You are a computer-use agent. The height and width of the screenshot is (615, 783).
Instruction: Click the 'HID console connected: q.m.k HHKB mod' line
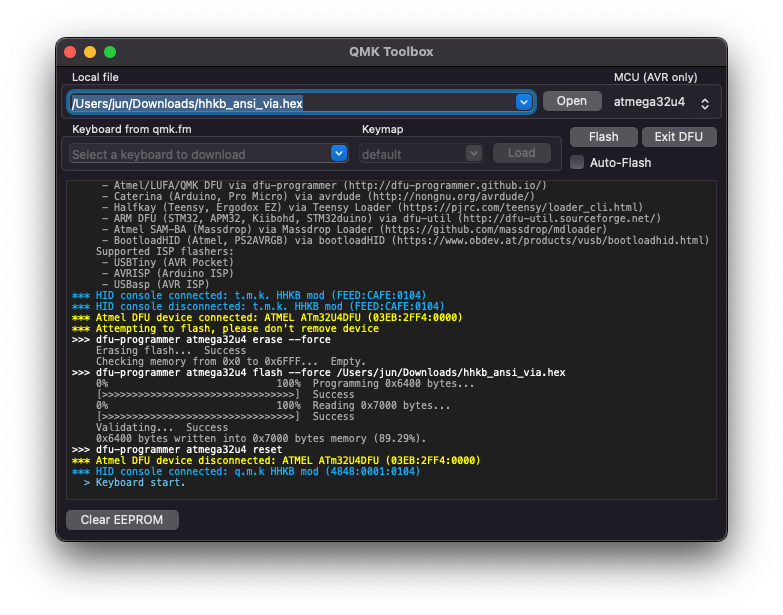click(246, 471)
